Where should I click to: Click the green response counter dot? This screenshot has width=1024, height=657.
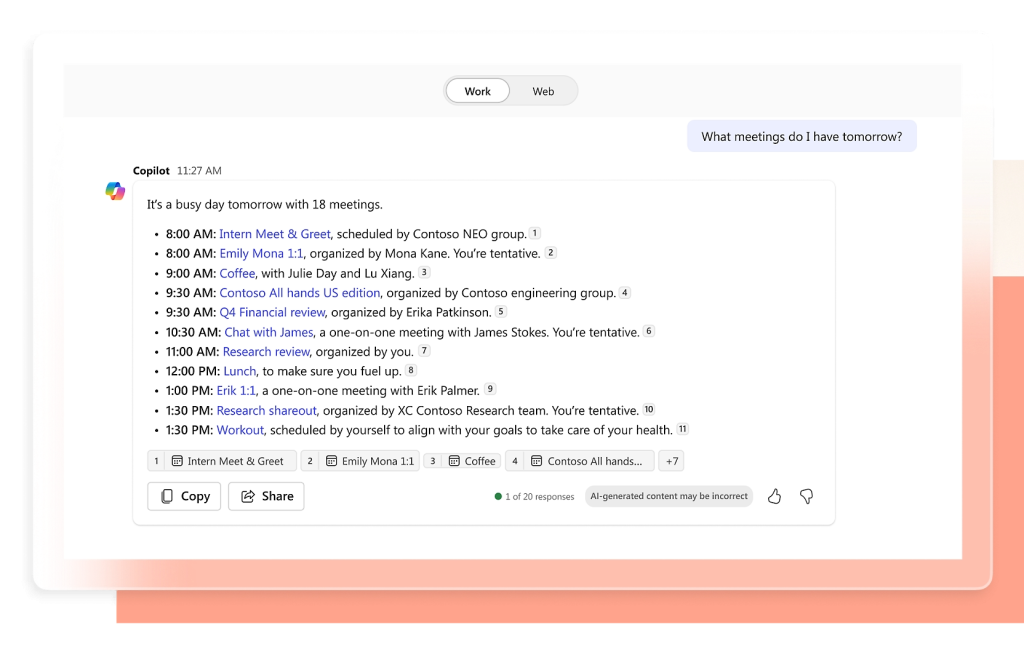click(498, 496)
